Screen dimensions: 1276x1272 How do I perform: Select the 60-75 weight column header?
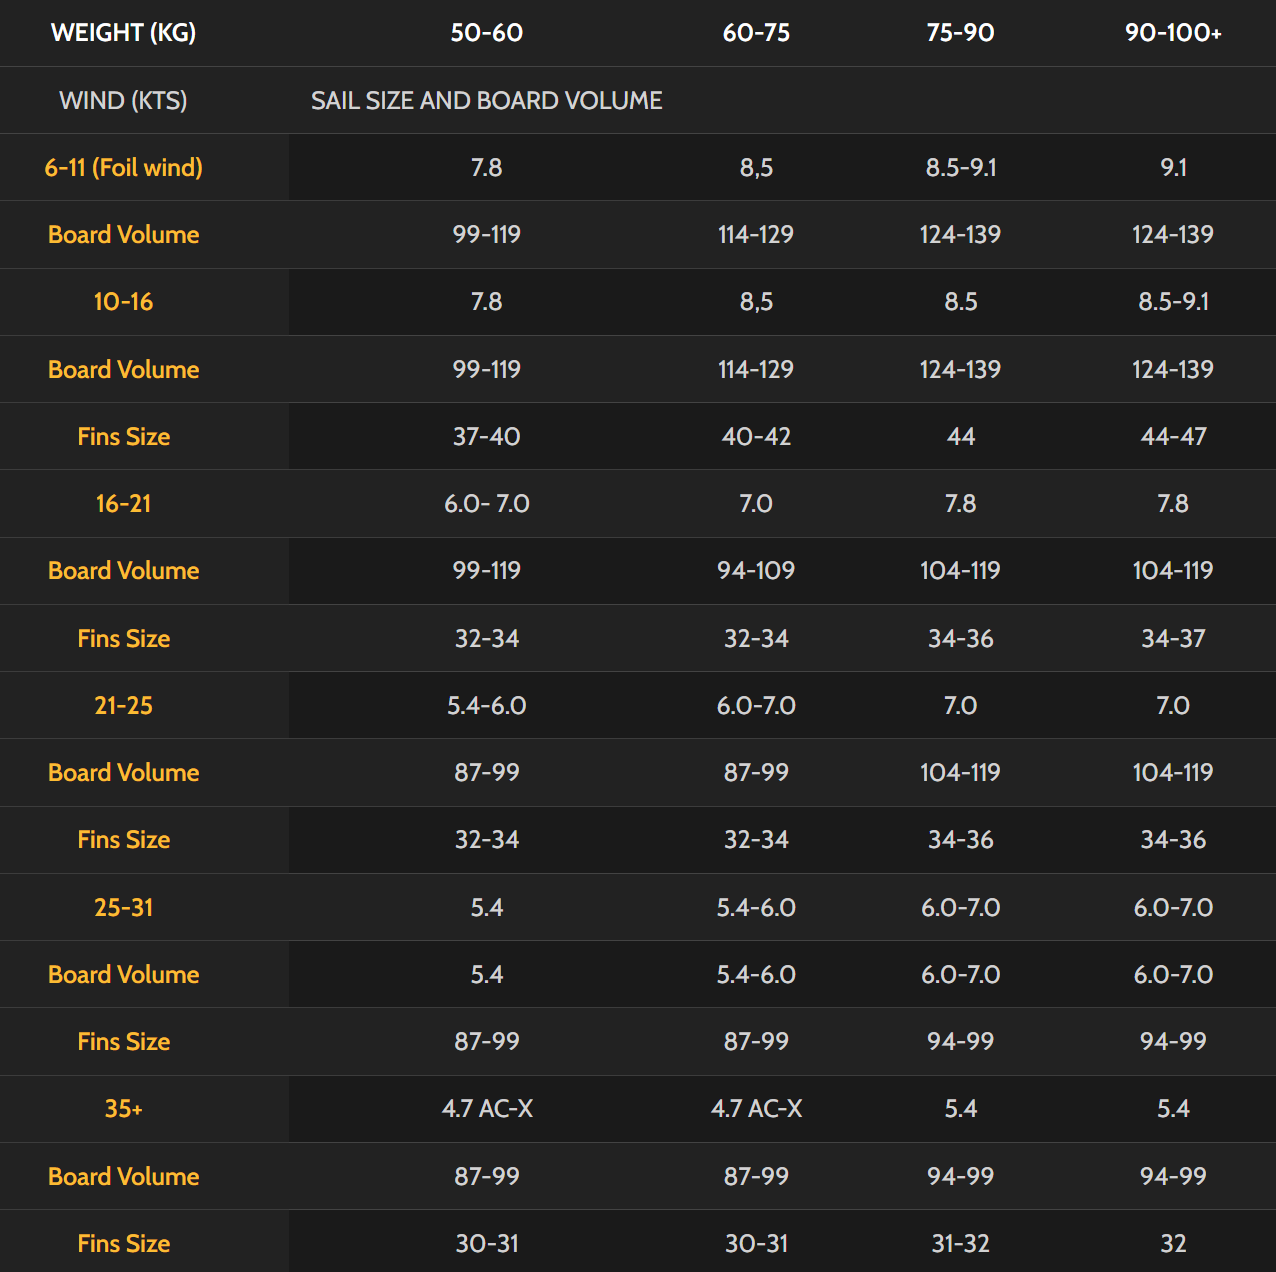[756, 33]
